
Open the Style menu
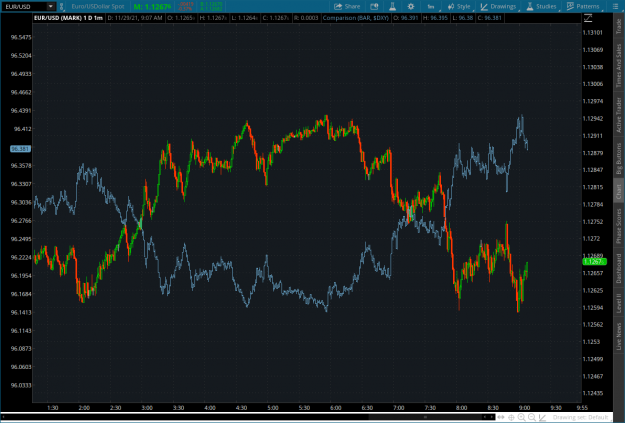point(459,6)
